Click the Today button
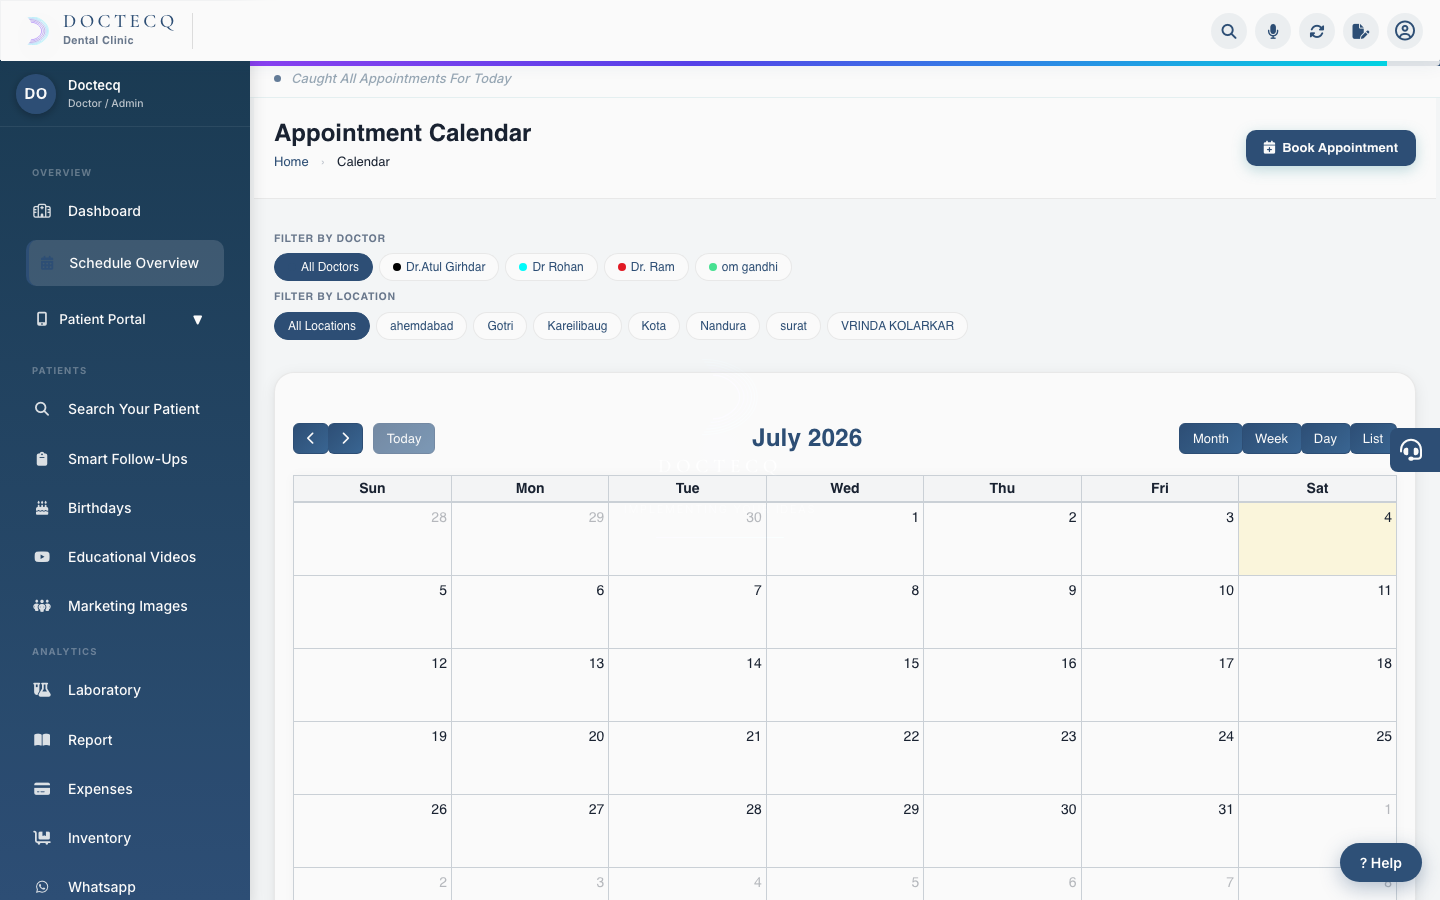1440x900 pixels. click(404, 438)
